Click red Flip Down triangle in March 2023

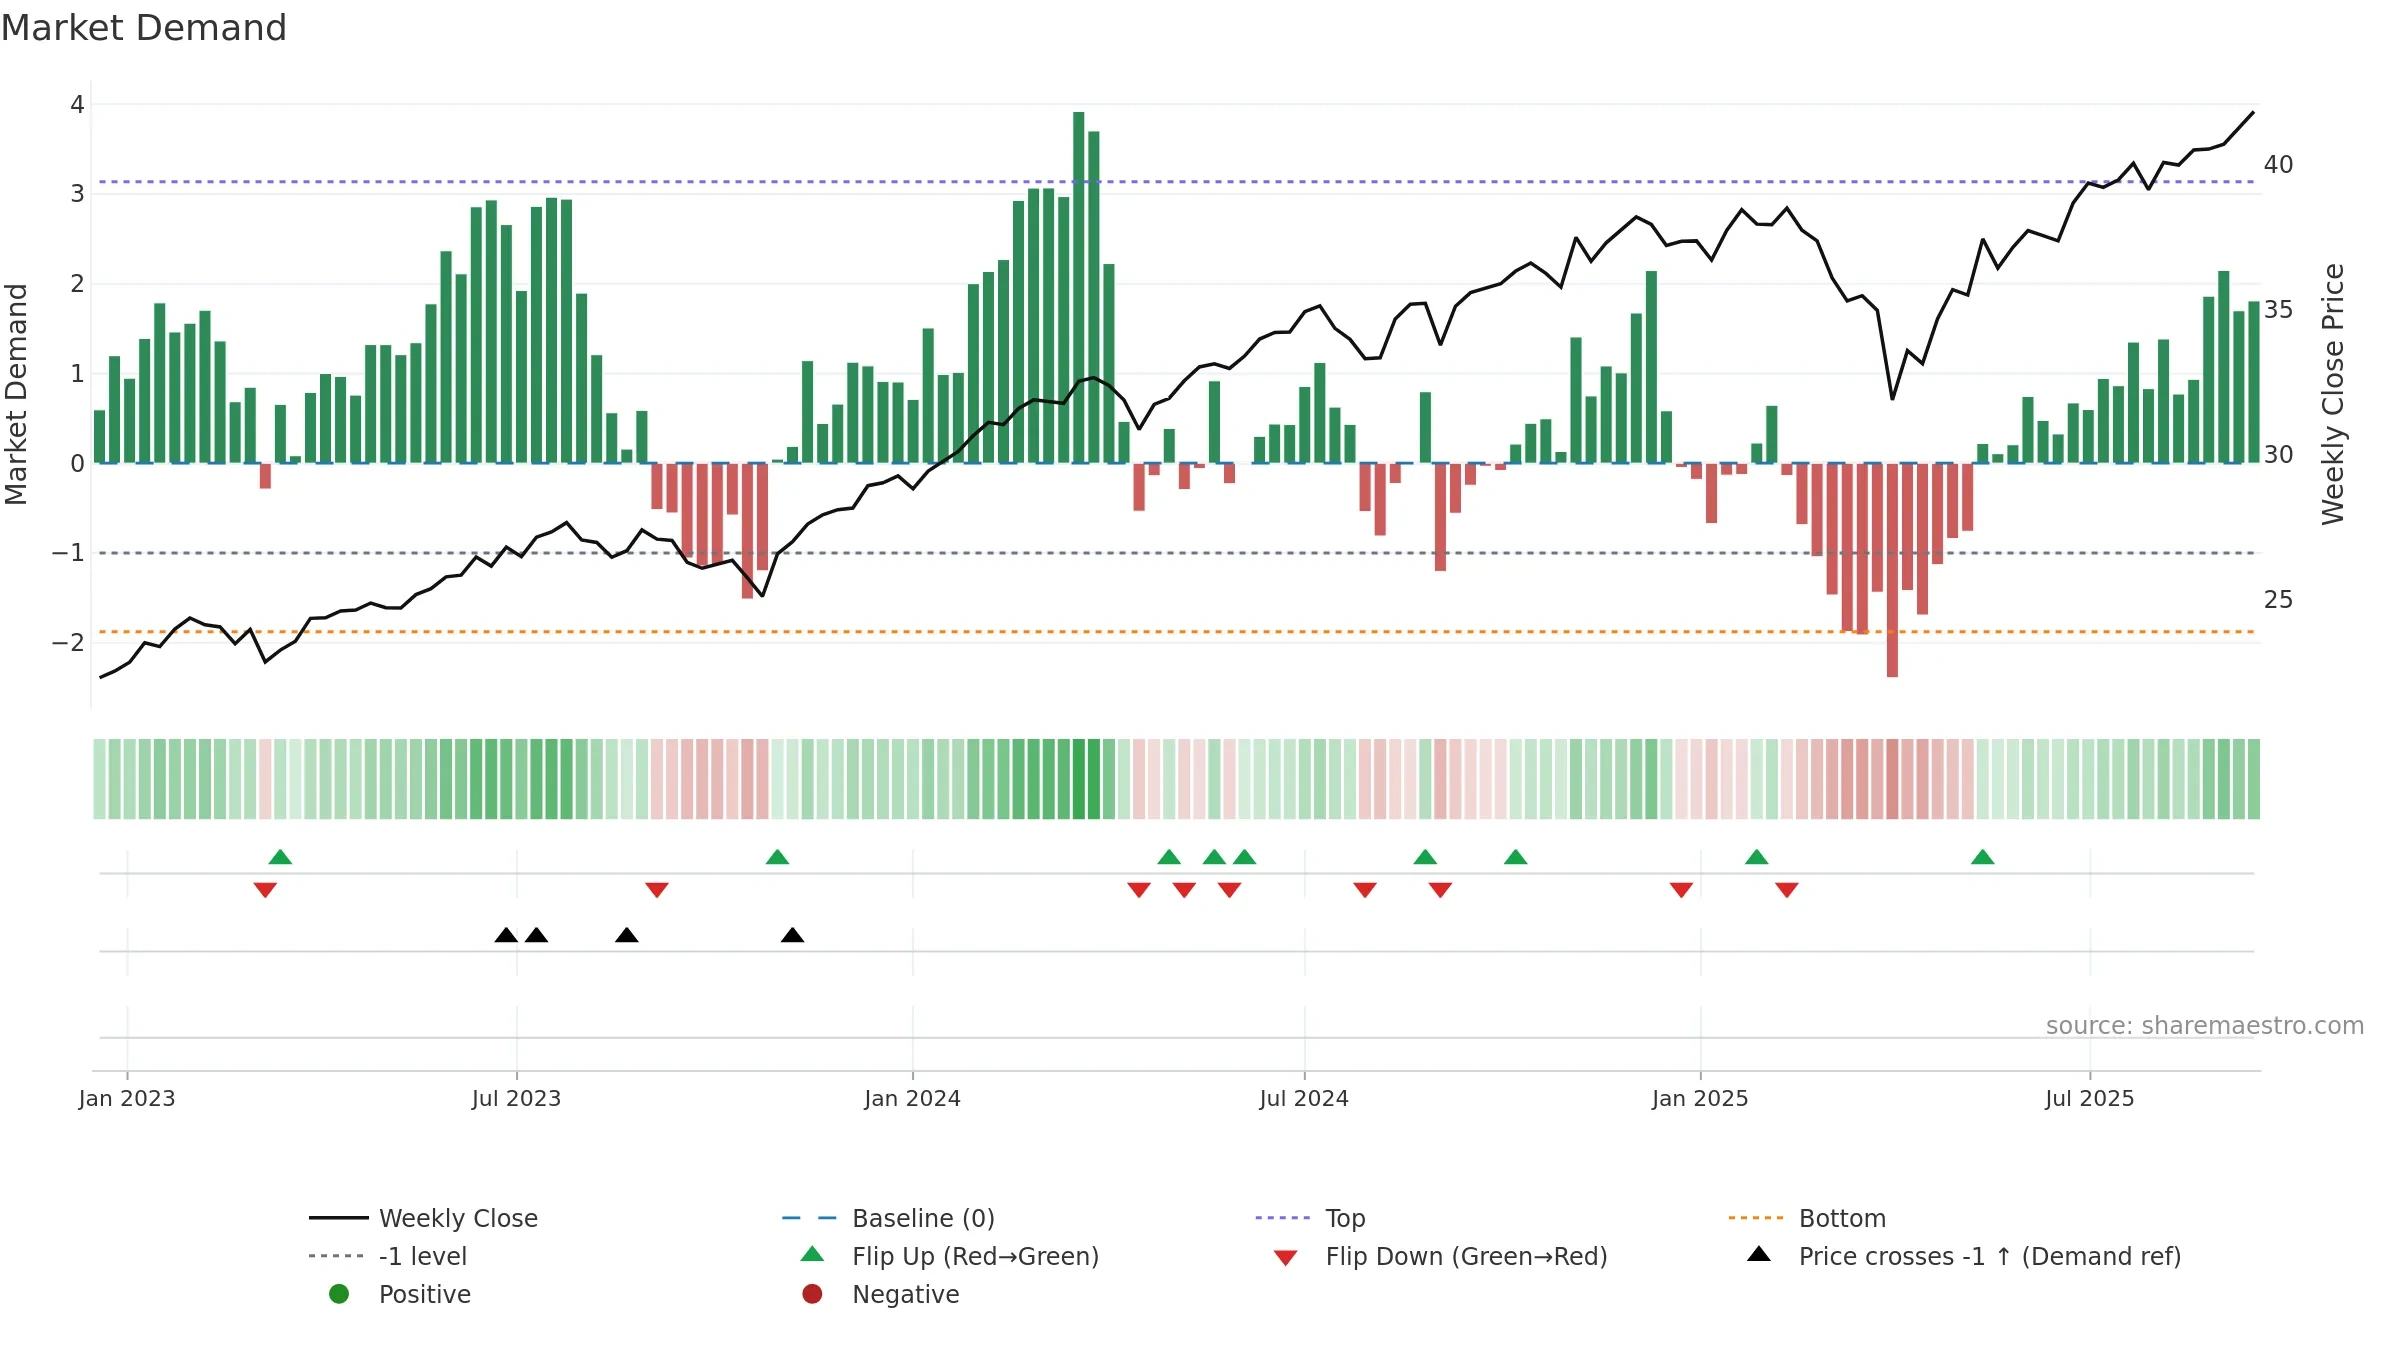pyautogui.click(x=265, y=890)
